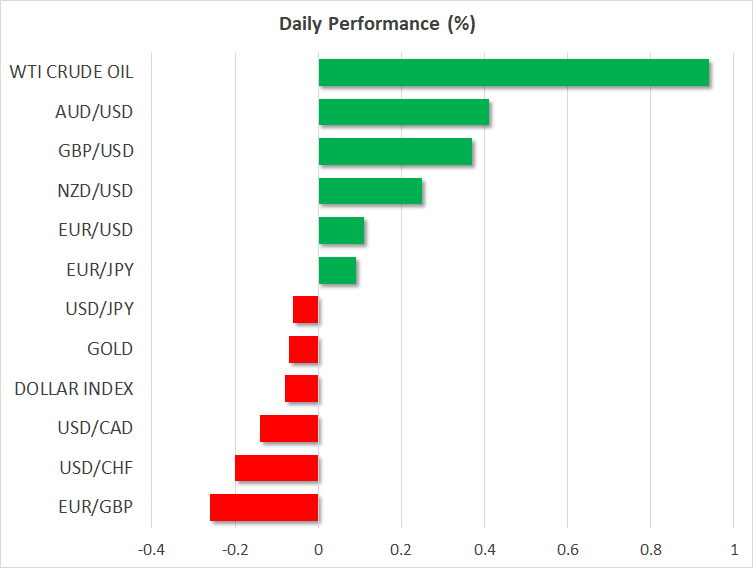753x568 pixels.
Task: Click the USD/JPY red bar
Action: [x=306, y=310]
